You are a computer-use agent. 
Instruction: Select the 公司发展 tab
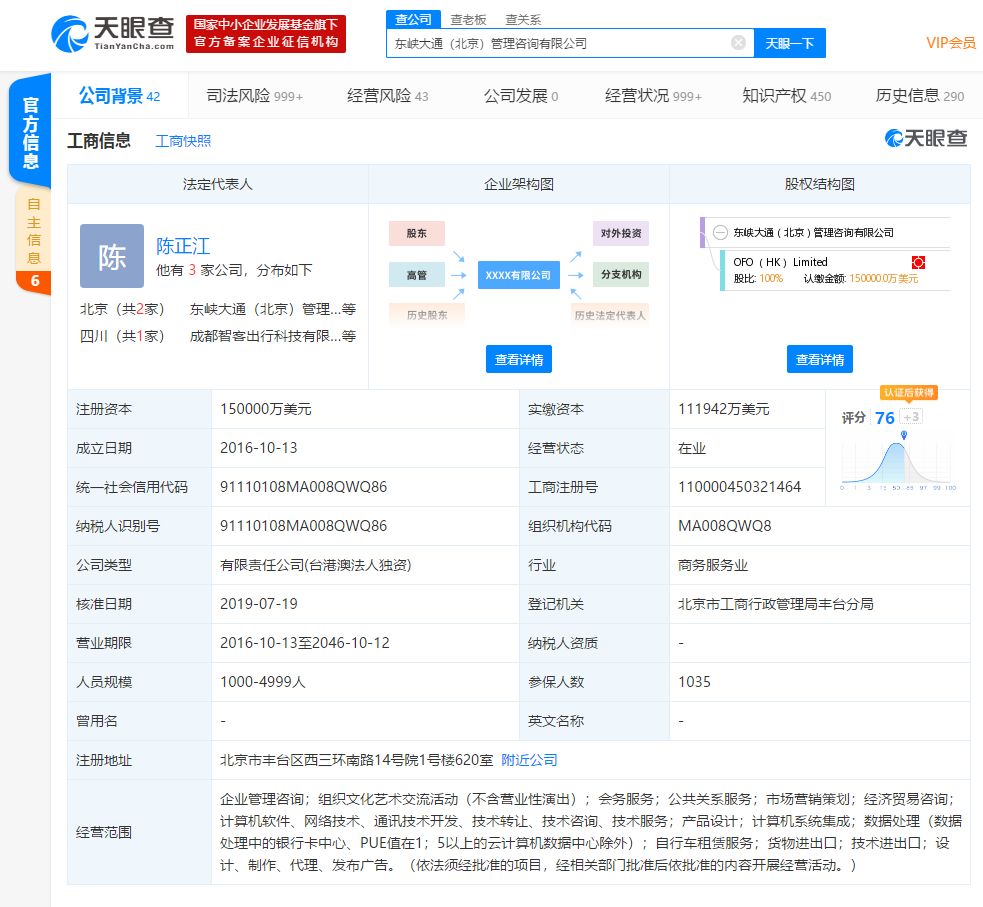pos(520,96)
